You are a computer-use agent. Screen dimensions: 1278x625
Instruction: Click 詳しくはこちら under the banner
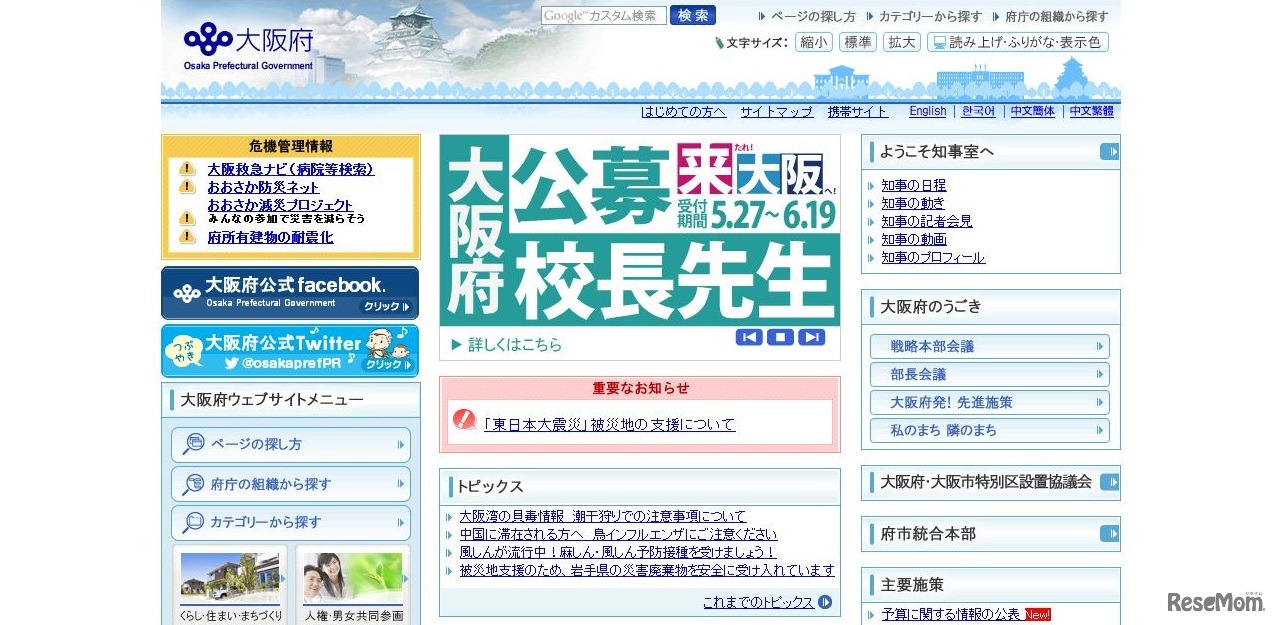(507, 345)
